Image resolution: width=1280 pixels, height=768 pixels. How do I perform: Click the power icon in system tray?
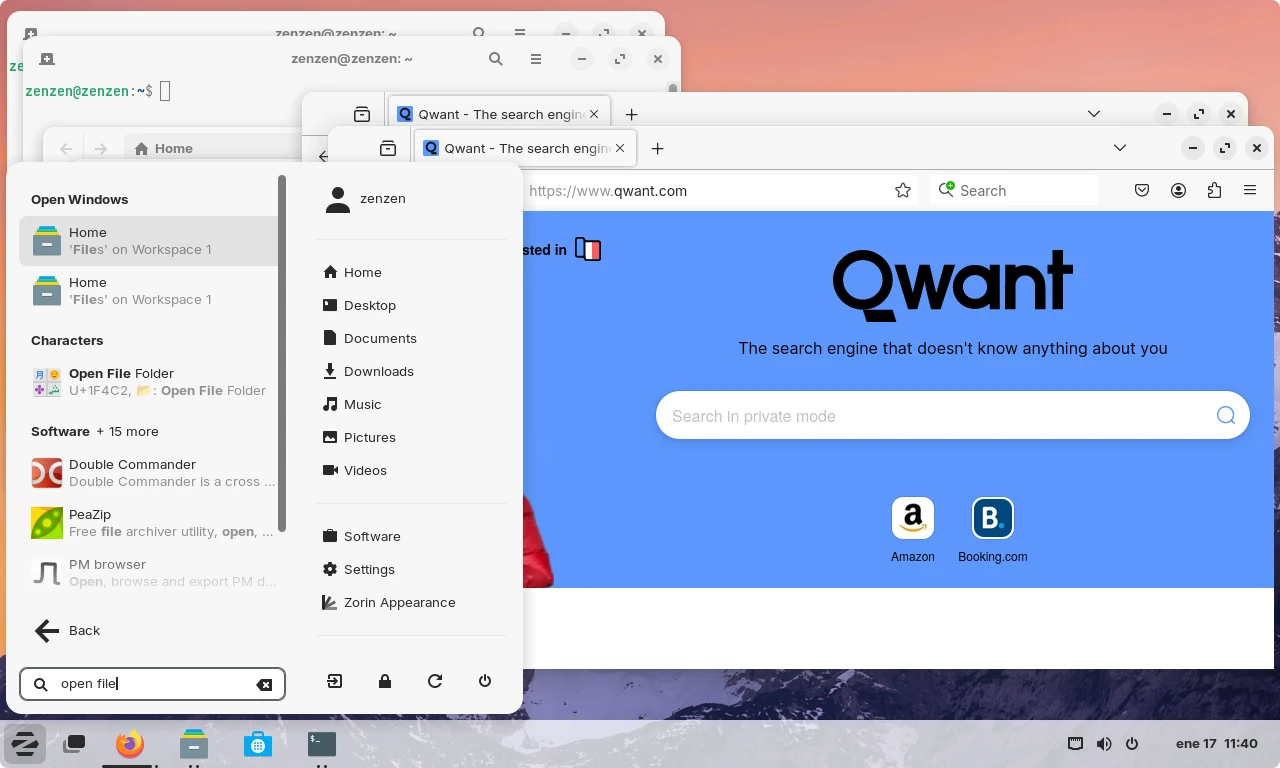tap(1132, 744)
